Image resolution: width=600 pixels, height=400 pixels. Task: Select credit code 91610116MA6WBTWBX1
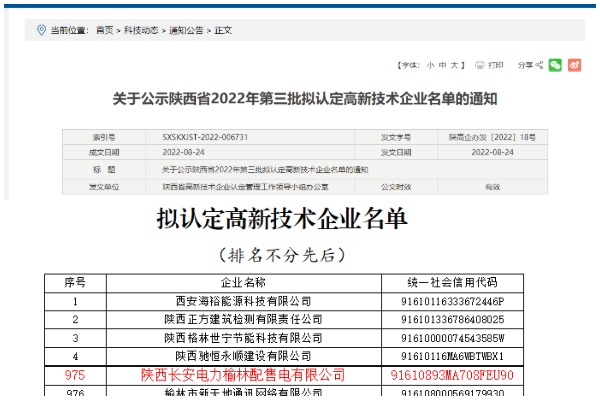coord(452,356)
